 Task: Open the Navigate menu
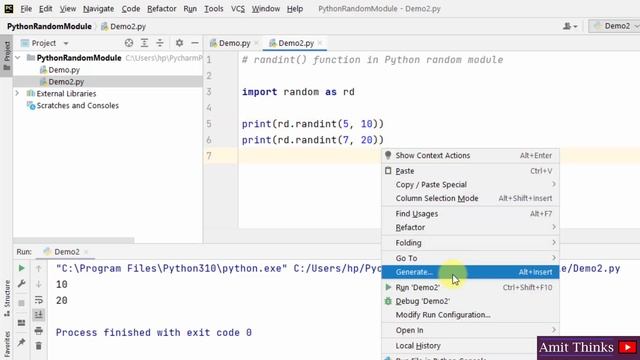[x=98, y=9]
